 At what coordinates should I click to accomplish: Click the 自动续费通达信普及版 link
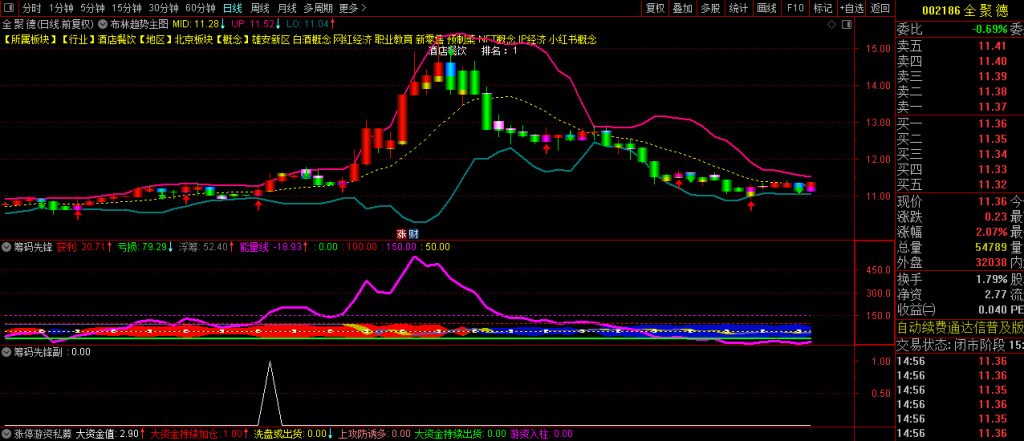959,327
